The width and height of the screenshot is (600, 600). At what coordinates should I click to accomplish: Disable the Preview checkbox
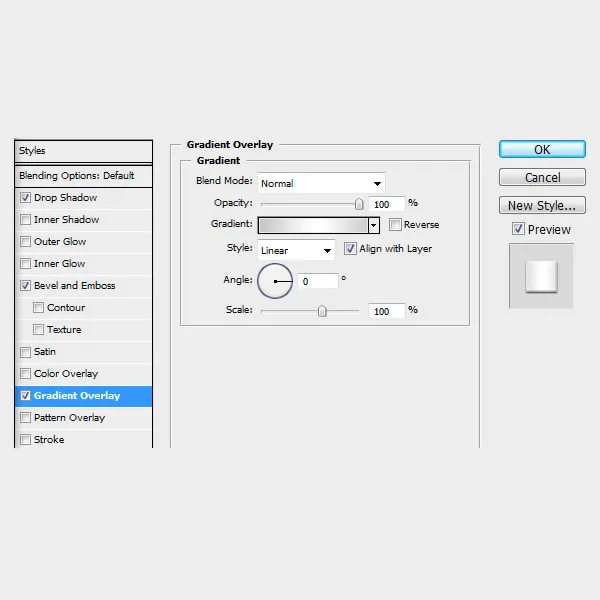tap(517, 229)
